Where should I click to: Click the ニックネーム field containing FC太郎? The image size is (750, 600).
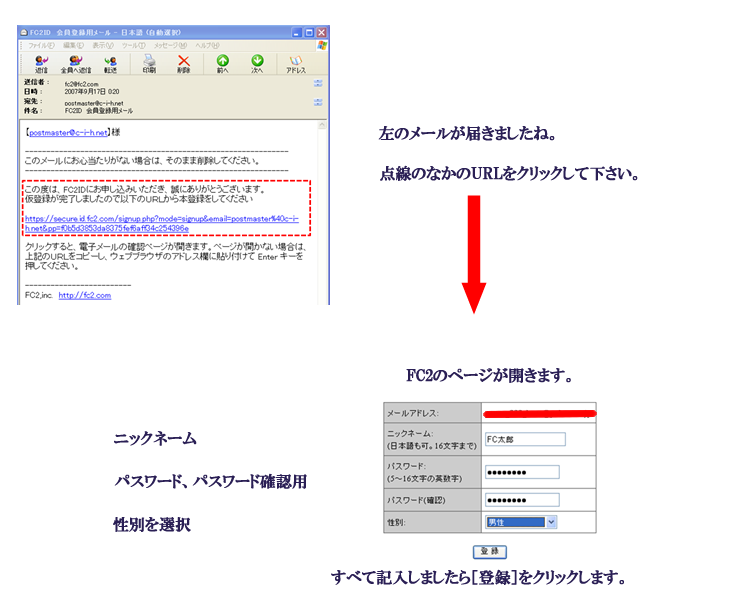tap(525, 439)
